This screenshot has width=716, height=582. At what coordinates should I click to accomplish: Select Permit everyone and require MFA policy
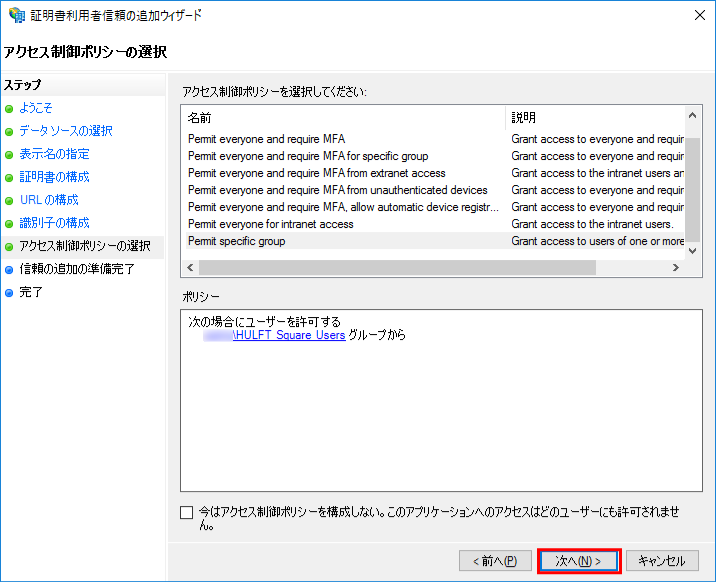tap(266, 139)
